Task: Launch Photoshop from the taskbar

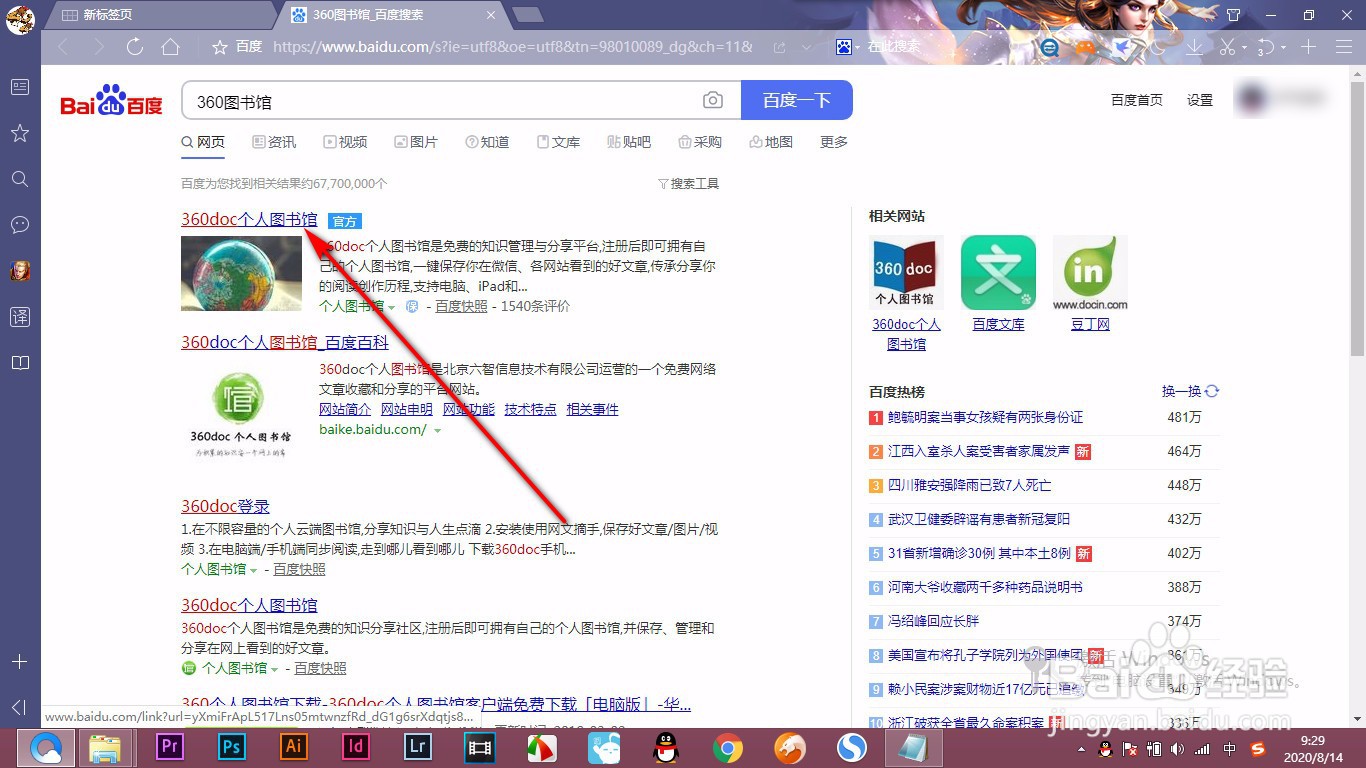Action: [x=231, y=747]
